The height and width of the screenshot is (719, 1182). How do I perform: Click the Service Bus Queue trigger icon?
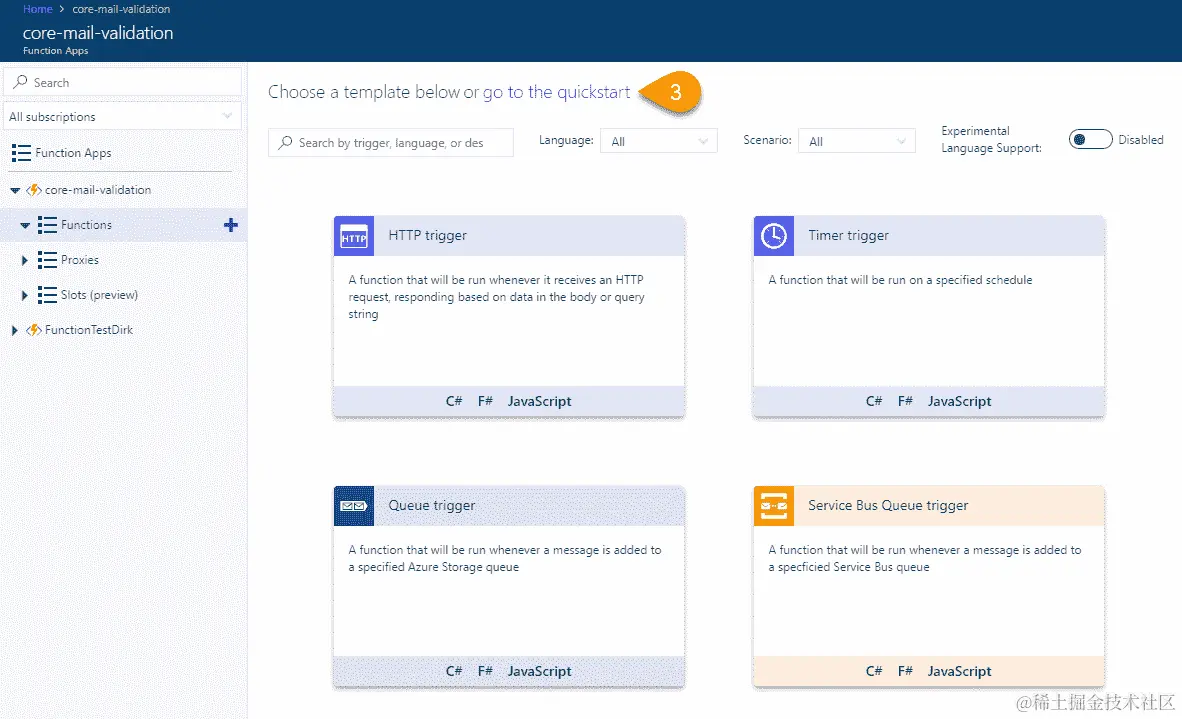click(773, 506)
